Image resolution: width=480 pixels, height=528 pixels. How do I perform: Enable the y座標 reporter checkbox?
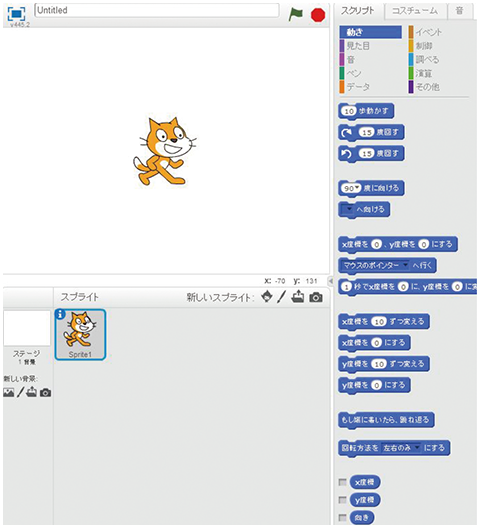[x=343, y=499]
